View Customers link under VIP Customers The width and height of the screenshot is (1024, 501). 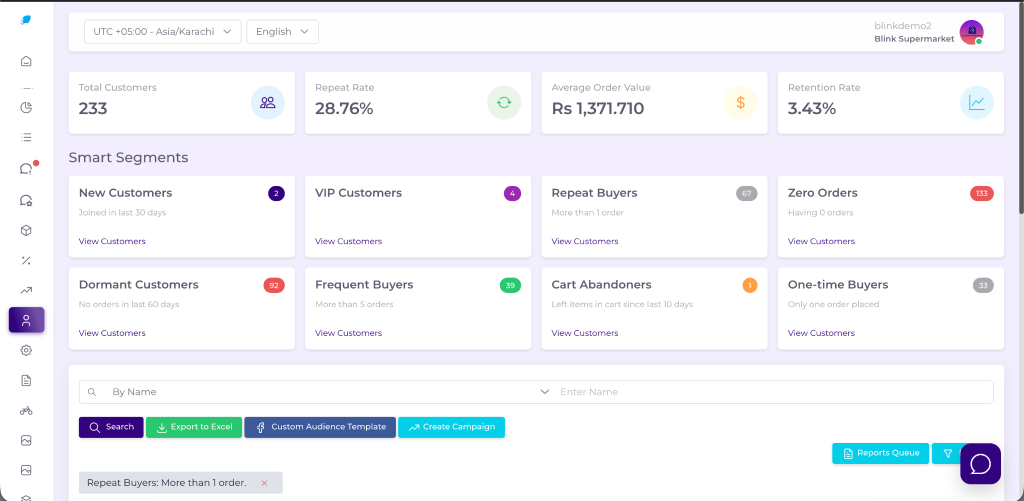click(348, 241)
